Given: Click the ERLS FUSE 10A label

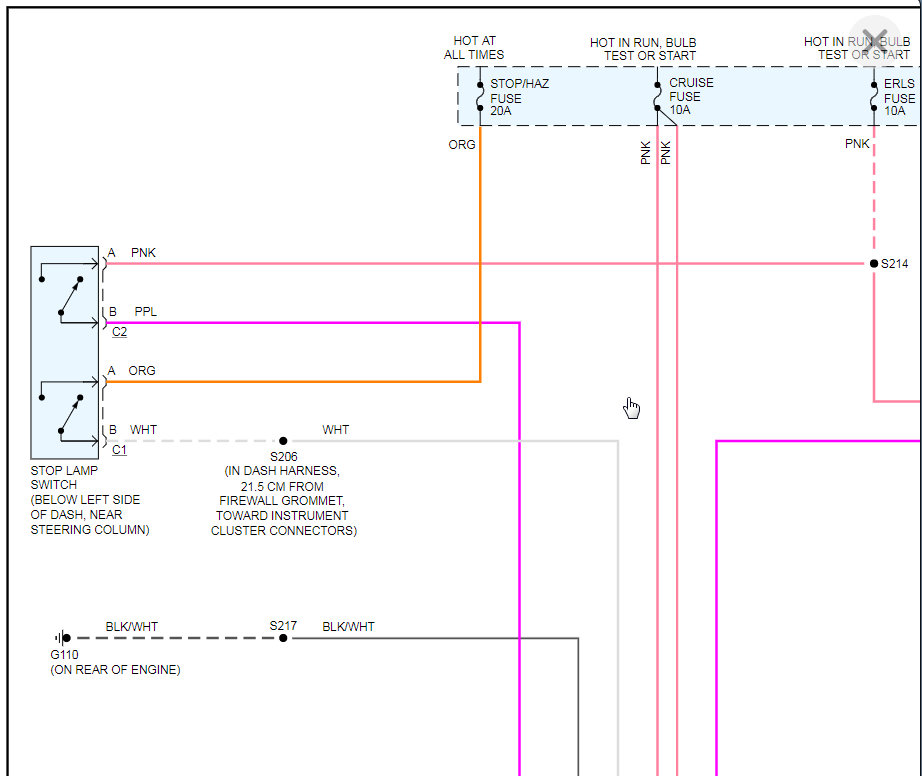Looking at the screenshot, I should tap(899, 97).
